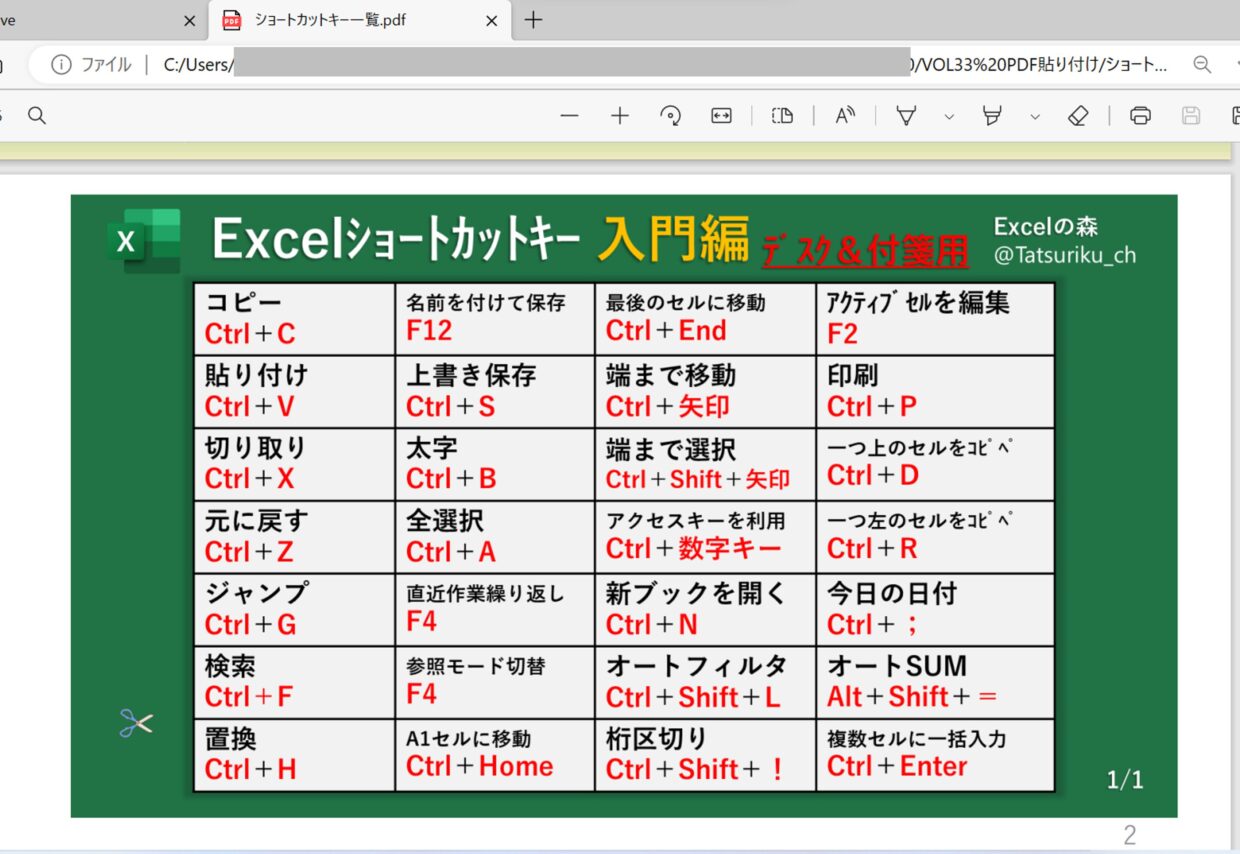Click the Excel logo in the PDF
The width and height of the screenshot is (1240, 854).
click(144, 241)
